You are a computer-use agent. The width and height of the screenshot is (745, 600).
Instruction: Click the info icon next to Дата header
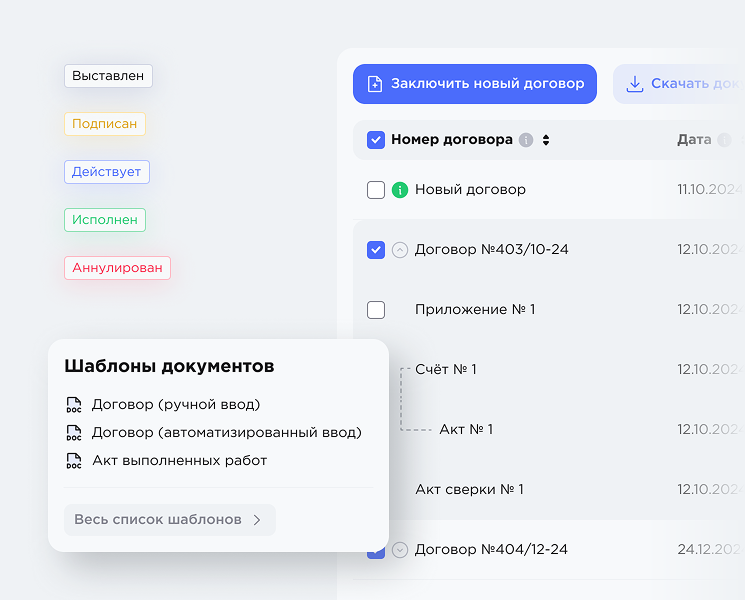724,140
